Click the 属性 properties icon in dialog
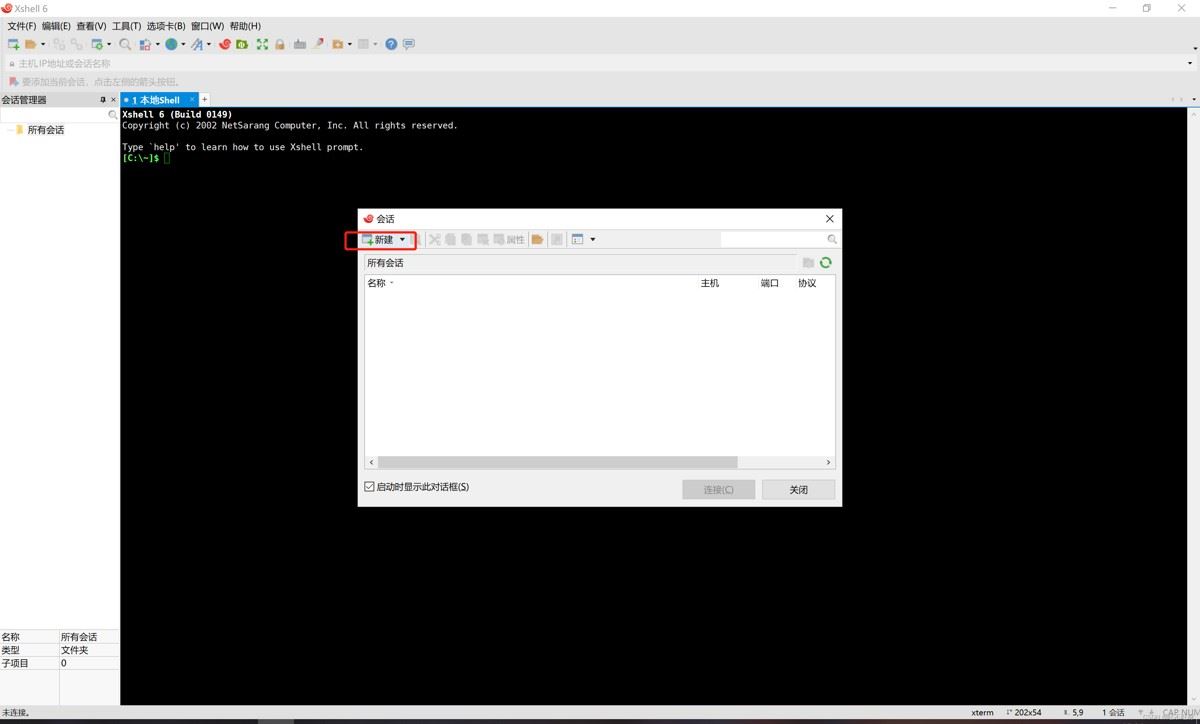This screenshot has width=1200, height=724. pos(509,240)
